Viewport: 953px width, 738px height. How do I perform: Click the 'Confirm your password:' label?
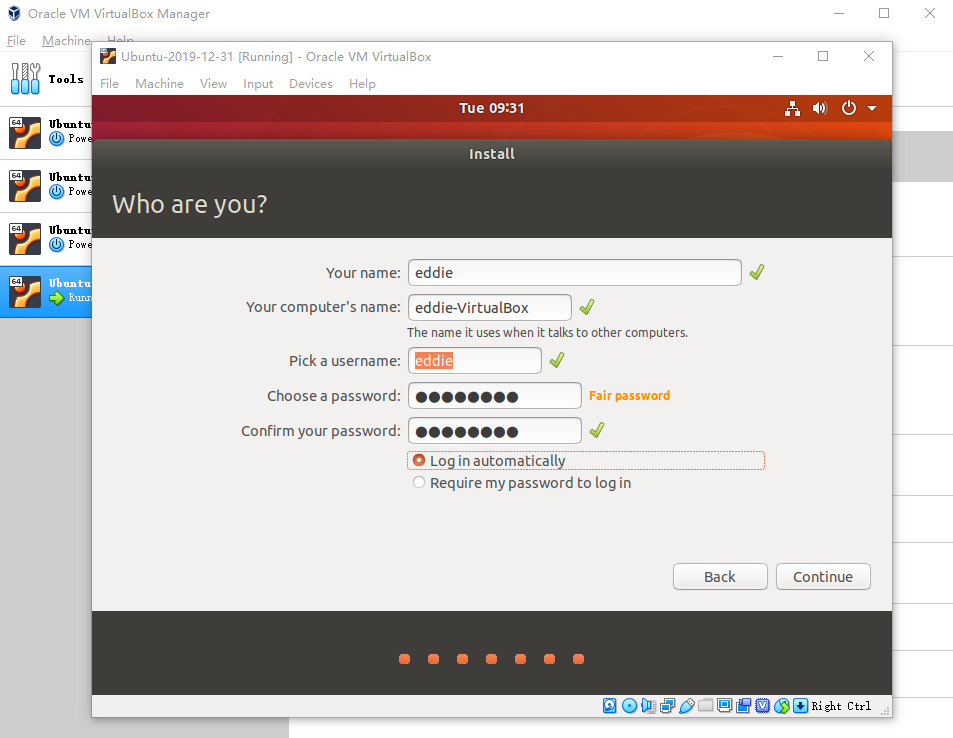tap(320, 431)
